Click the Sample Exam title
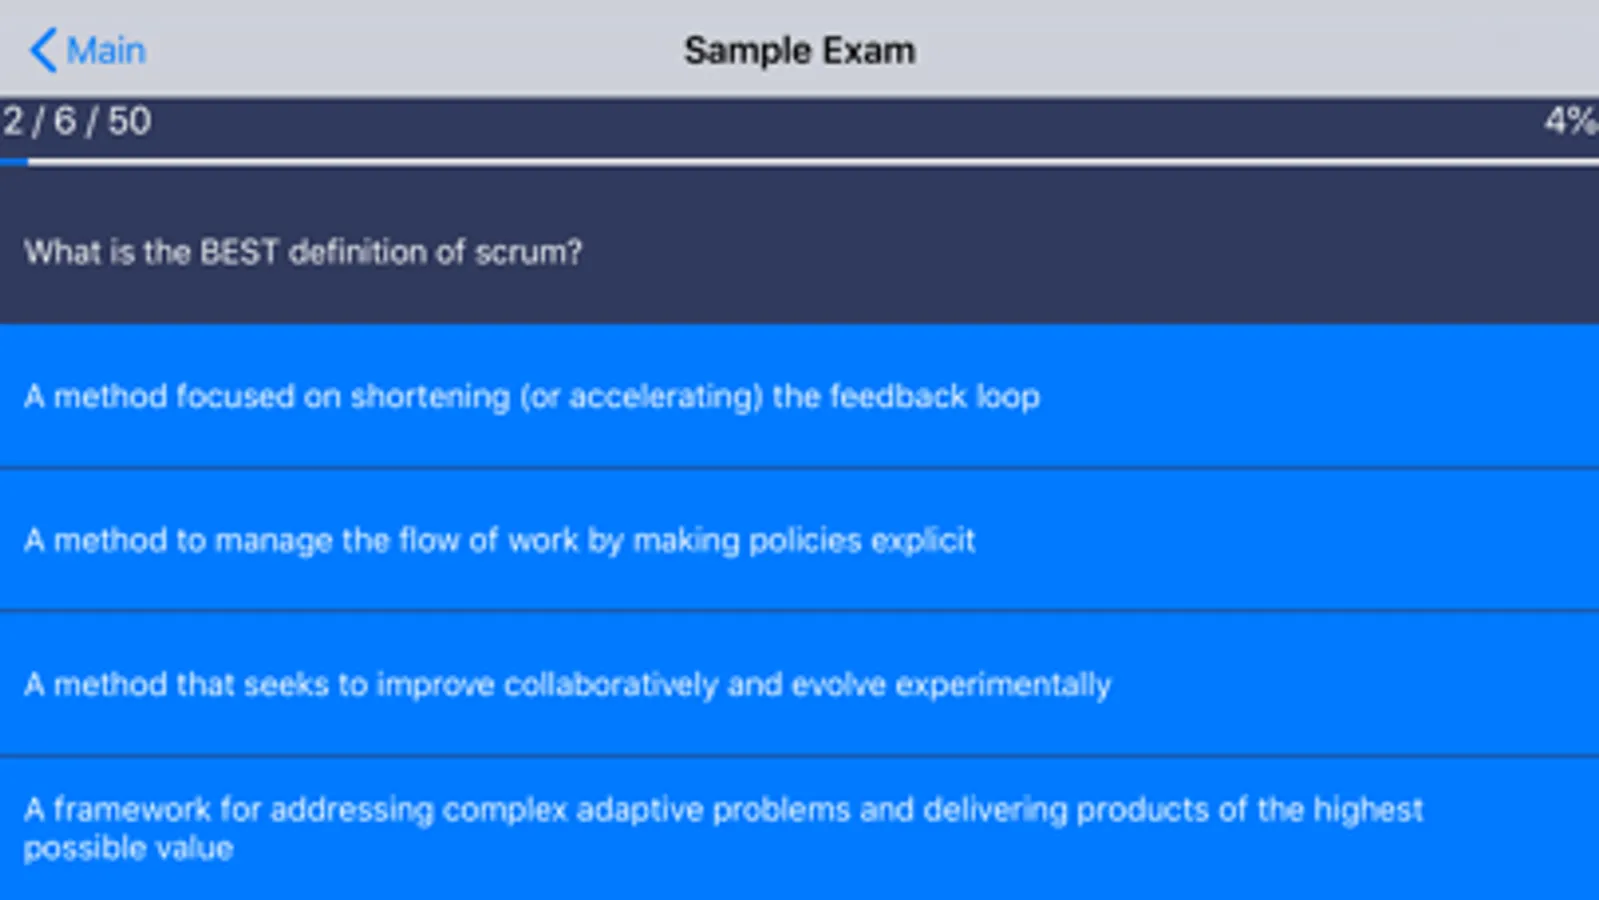1599x900 pixels. coord(799,50)
